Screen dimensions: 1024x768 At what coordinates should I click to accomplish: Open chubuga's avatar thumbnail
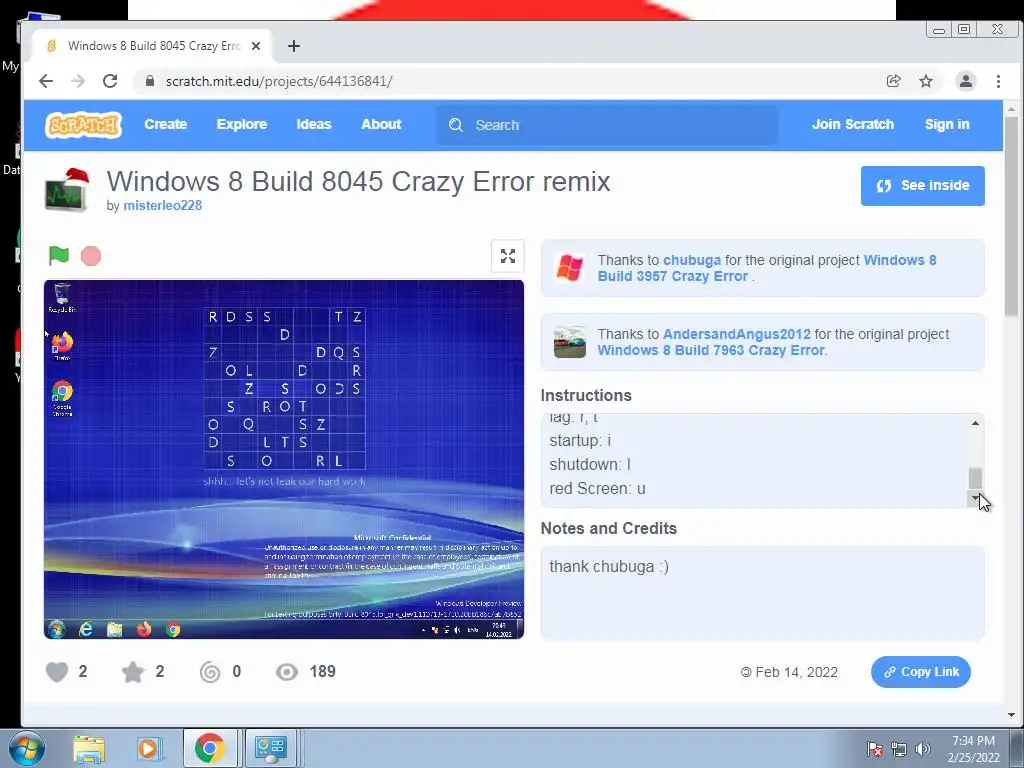[x=569, y=268]
